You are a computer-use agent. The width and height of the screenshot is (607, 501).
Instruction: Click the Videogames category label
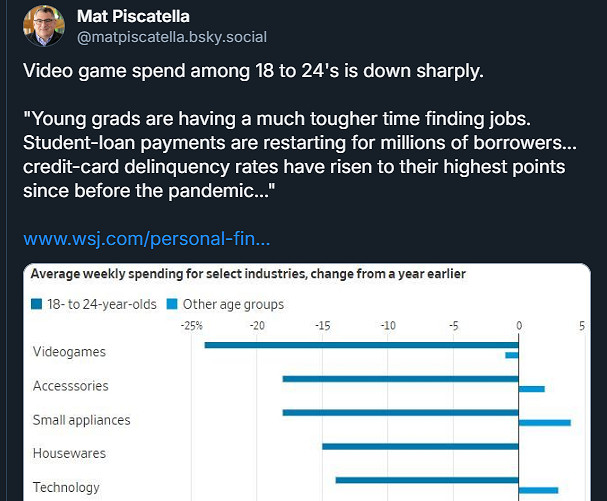pos(69,352)
